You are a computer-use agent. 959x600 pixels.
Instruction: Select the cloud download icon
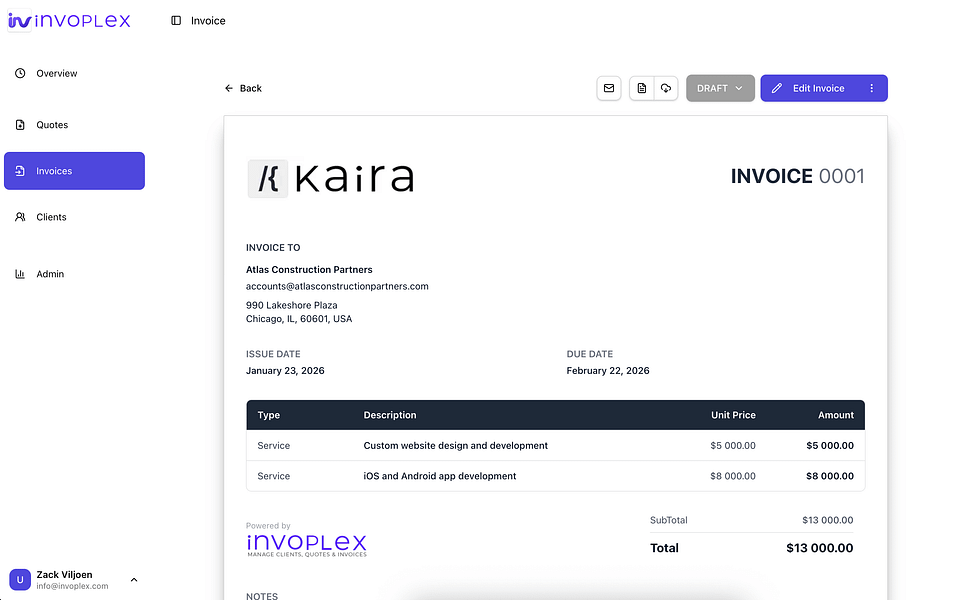pyautogui.click(x=666, y=88)
